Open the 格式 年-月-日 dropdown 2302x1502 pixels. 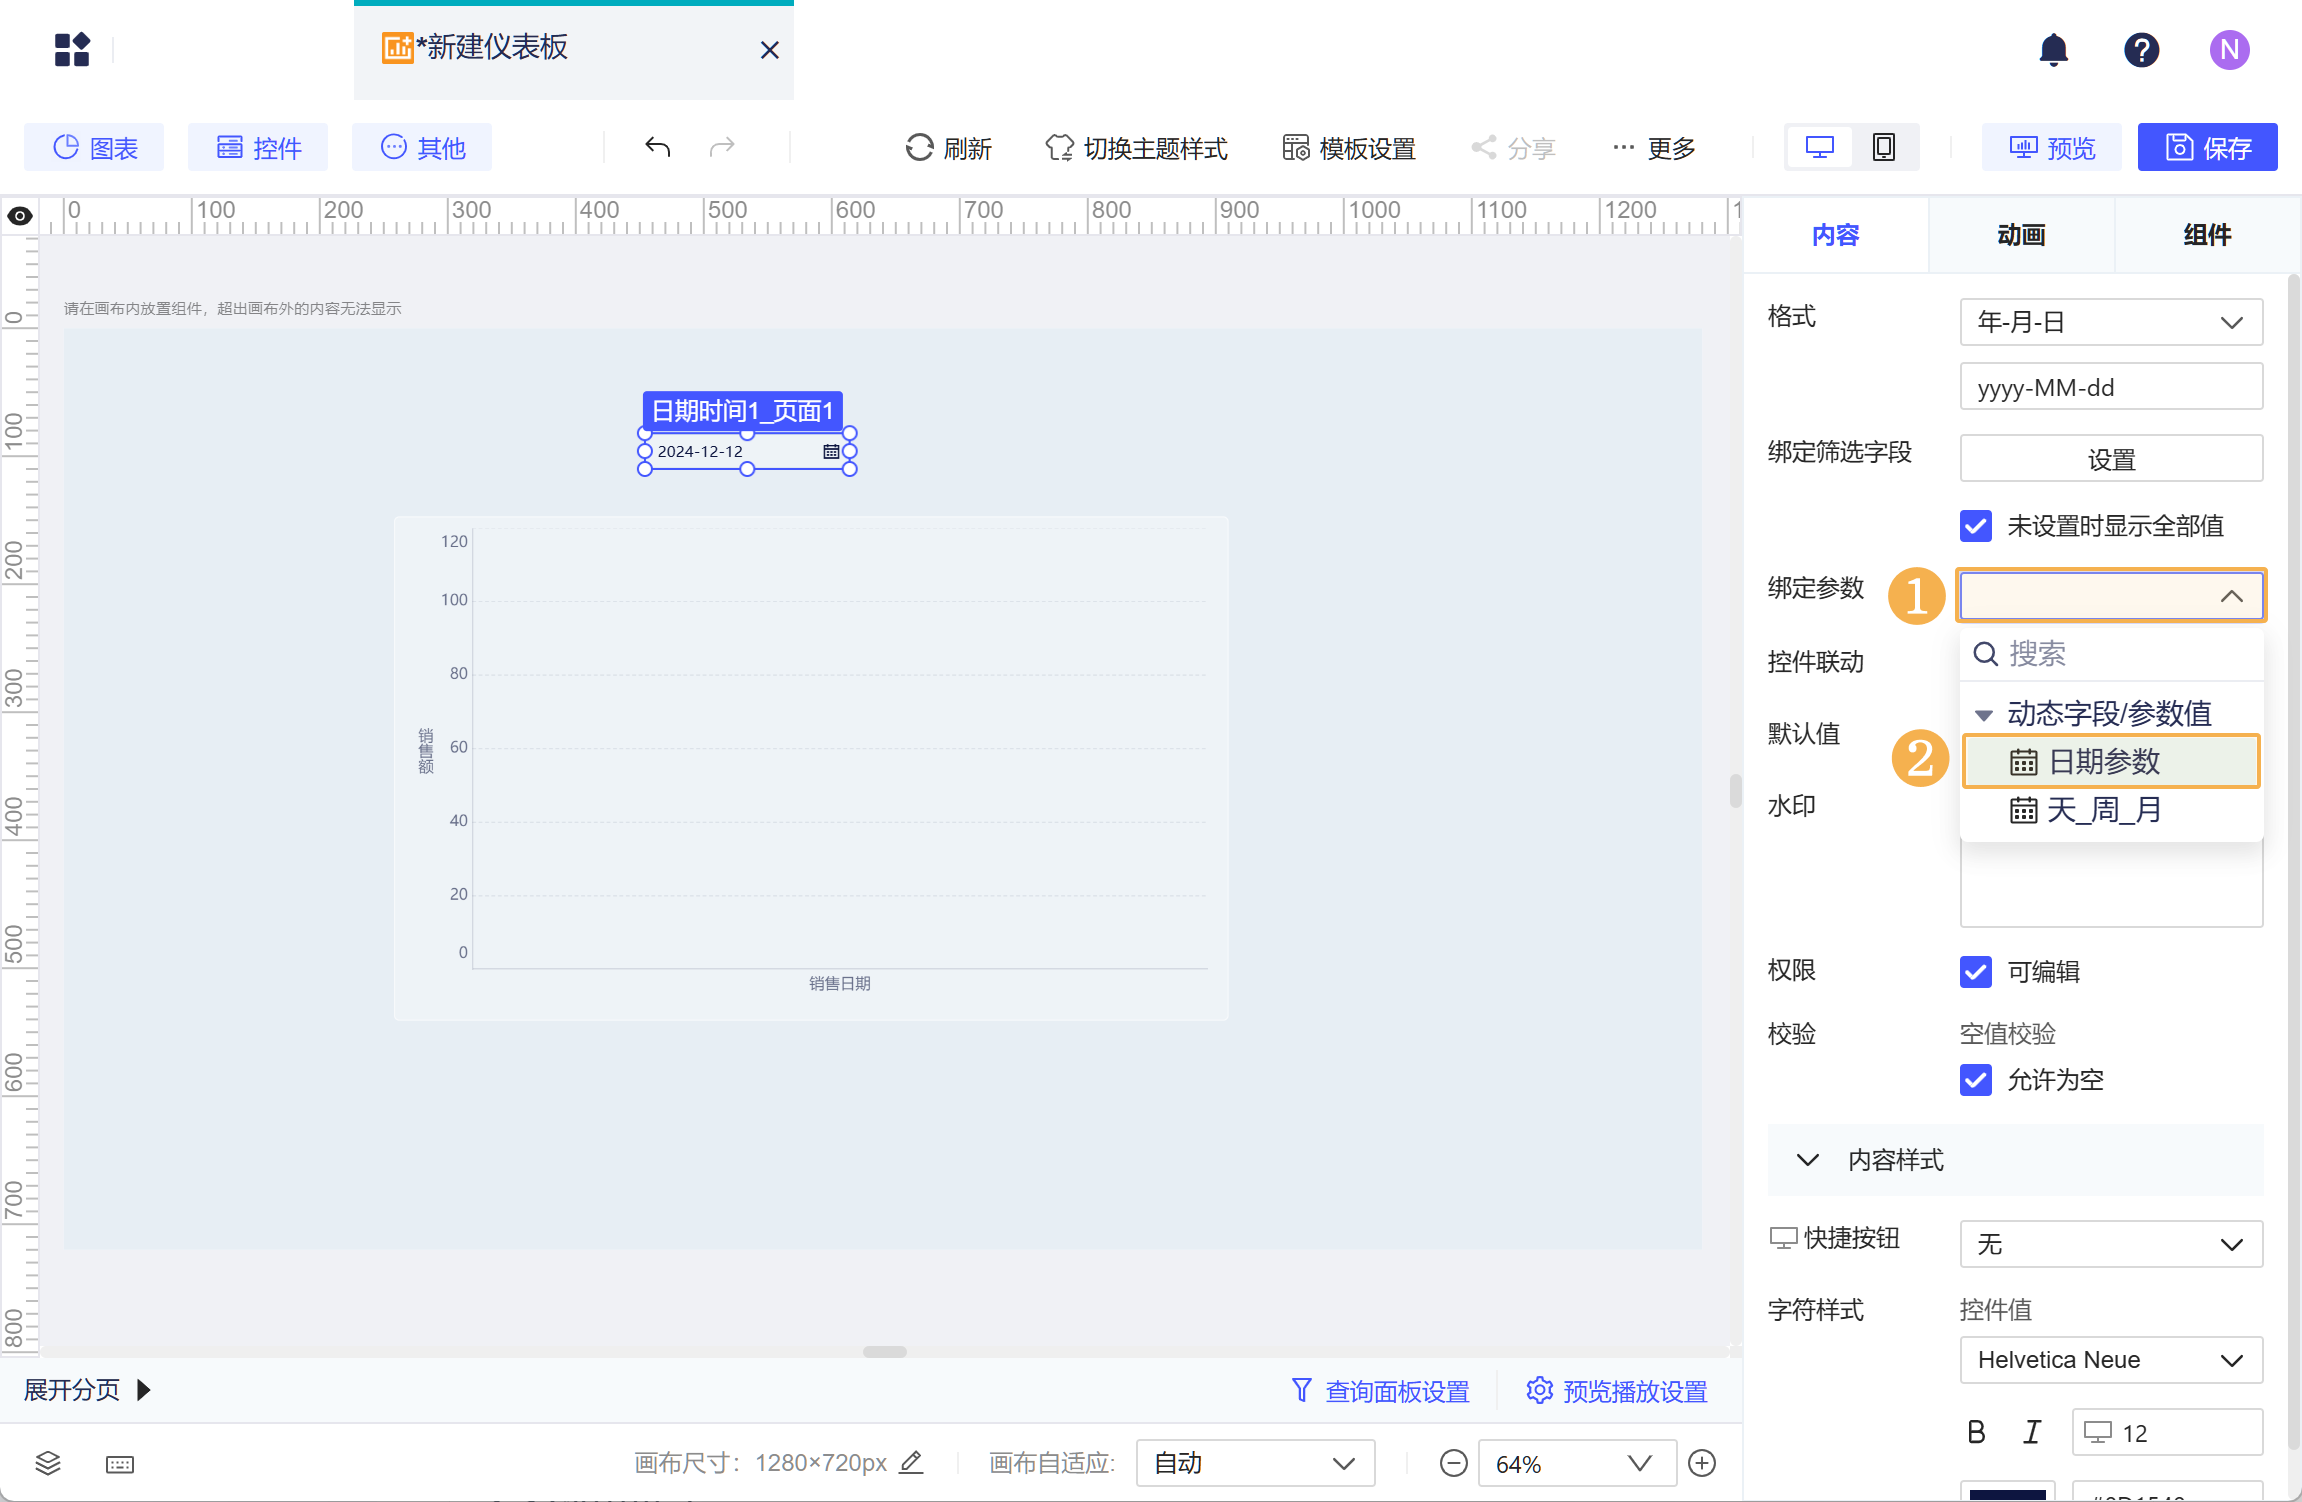coord(2110,322)
